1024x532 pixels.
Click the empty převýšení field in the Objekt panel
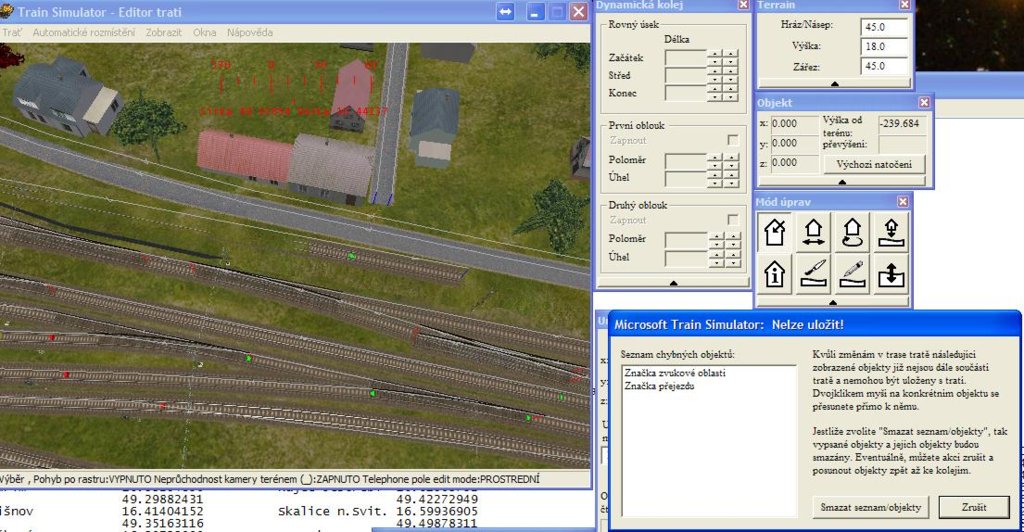[x=902, y=144]
